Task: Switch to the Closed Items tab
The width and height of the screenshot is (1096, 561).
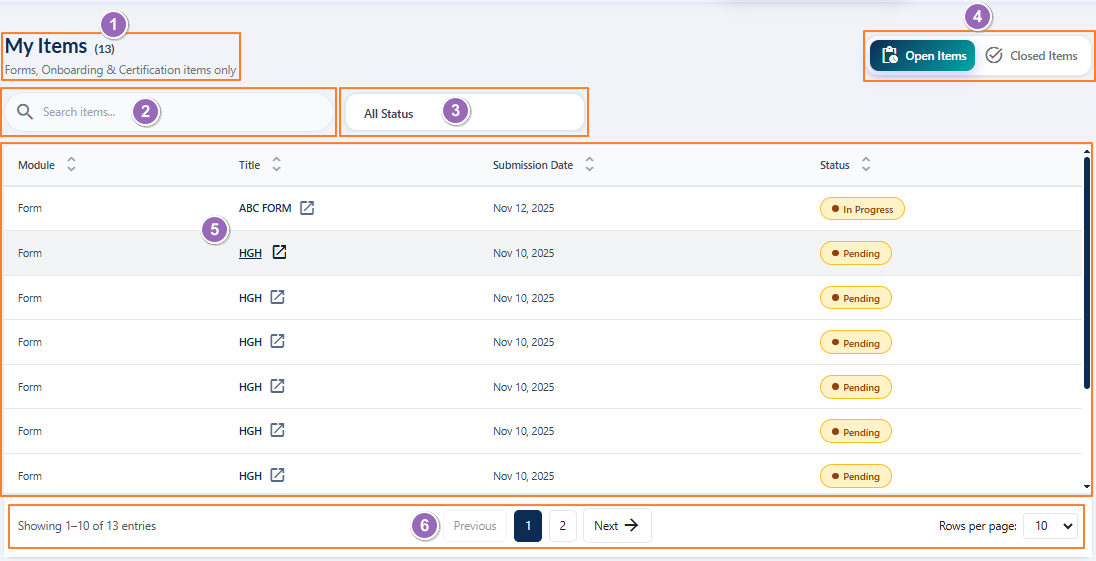Action: pyautogui.click(x=1032, y=56)
